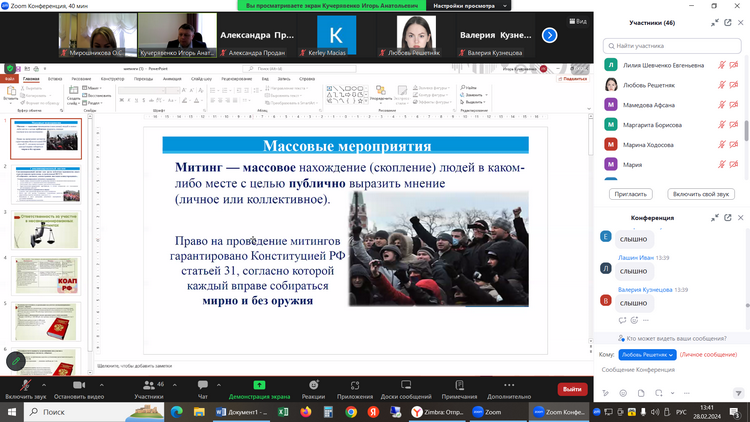Open the Чат chat icon

pos(203,385)
